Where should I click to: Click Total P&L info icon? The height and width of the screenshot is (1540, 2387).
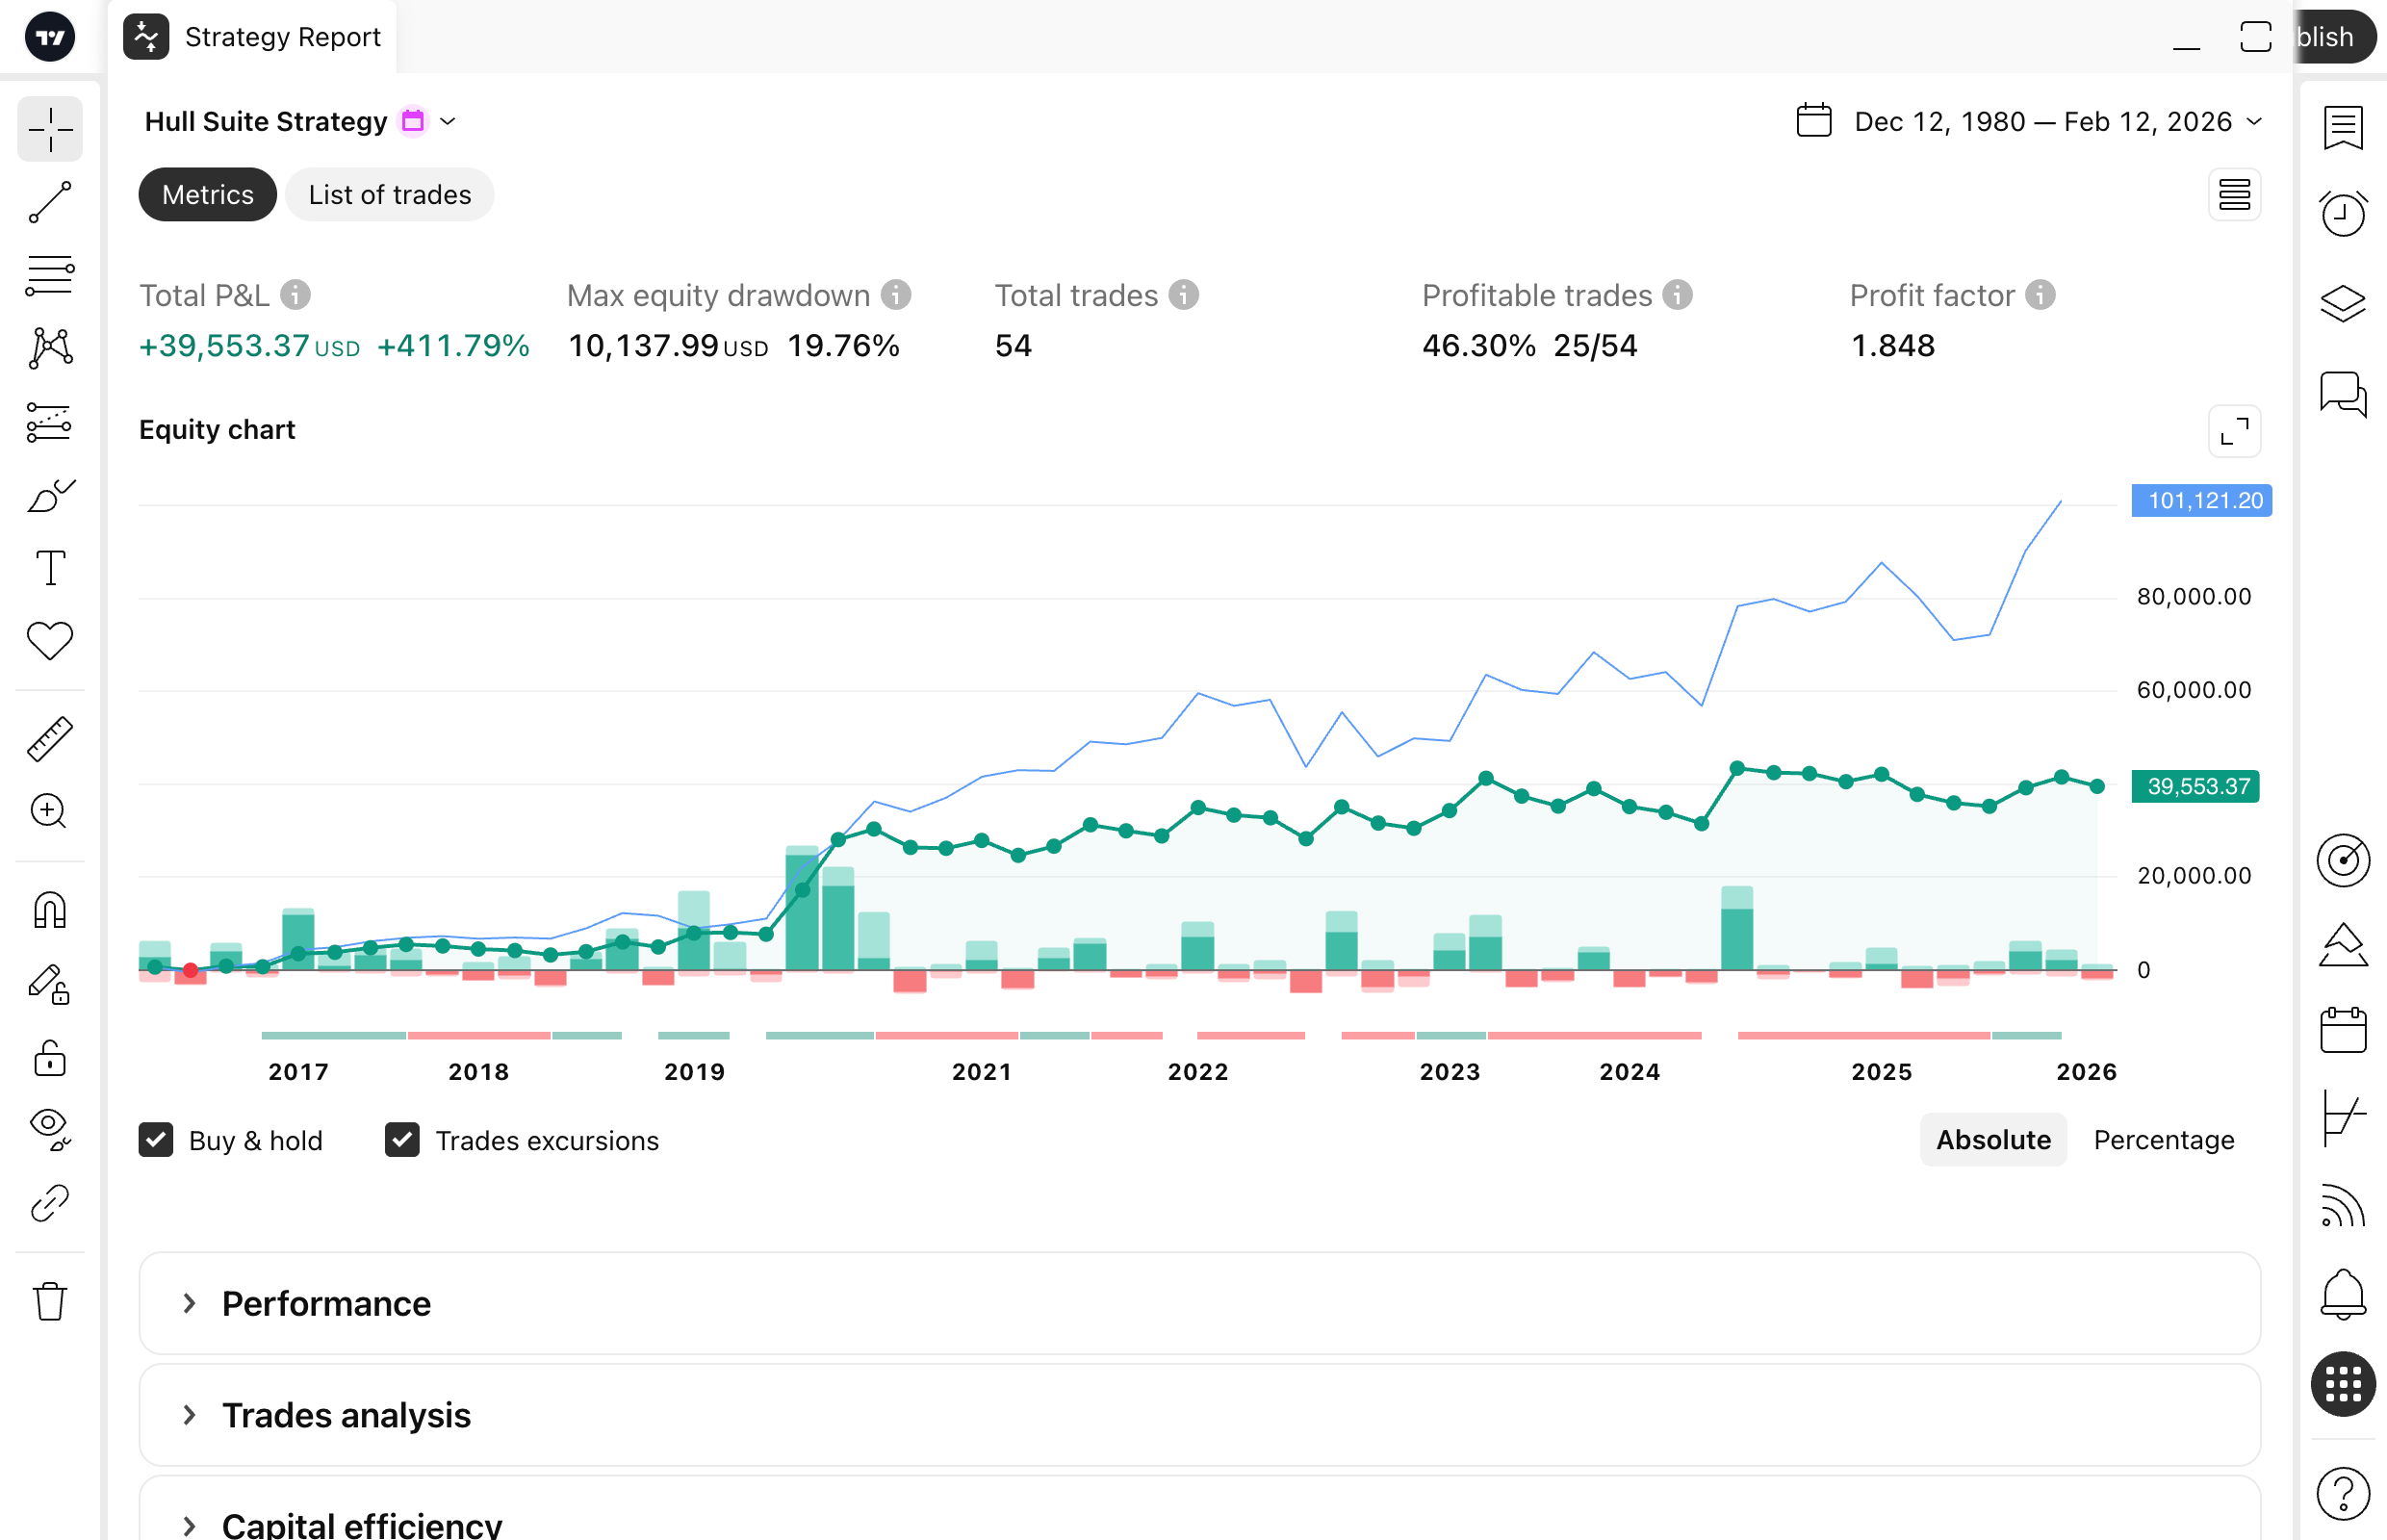coord(295,295)
